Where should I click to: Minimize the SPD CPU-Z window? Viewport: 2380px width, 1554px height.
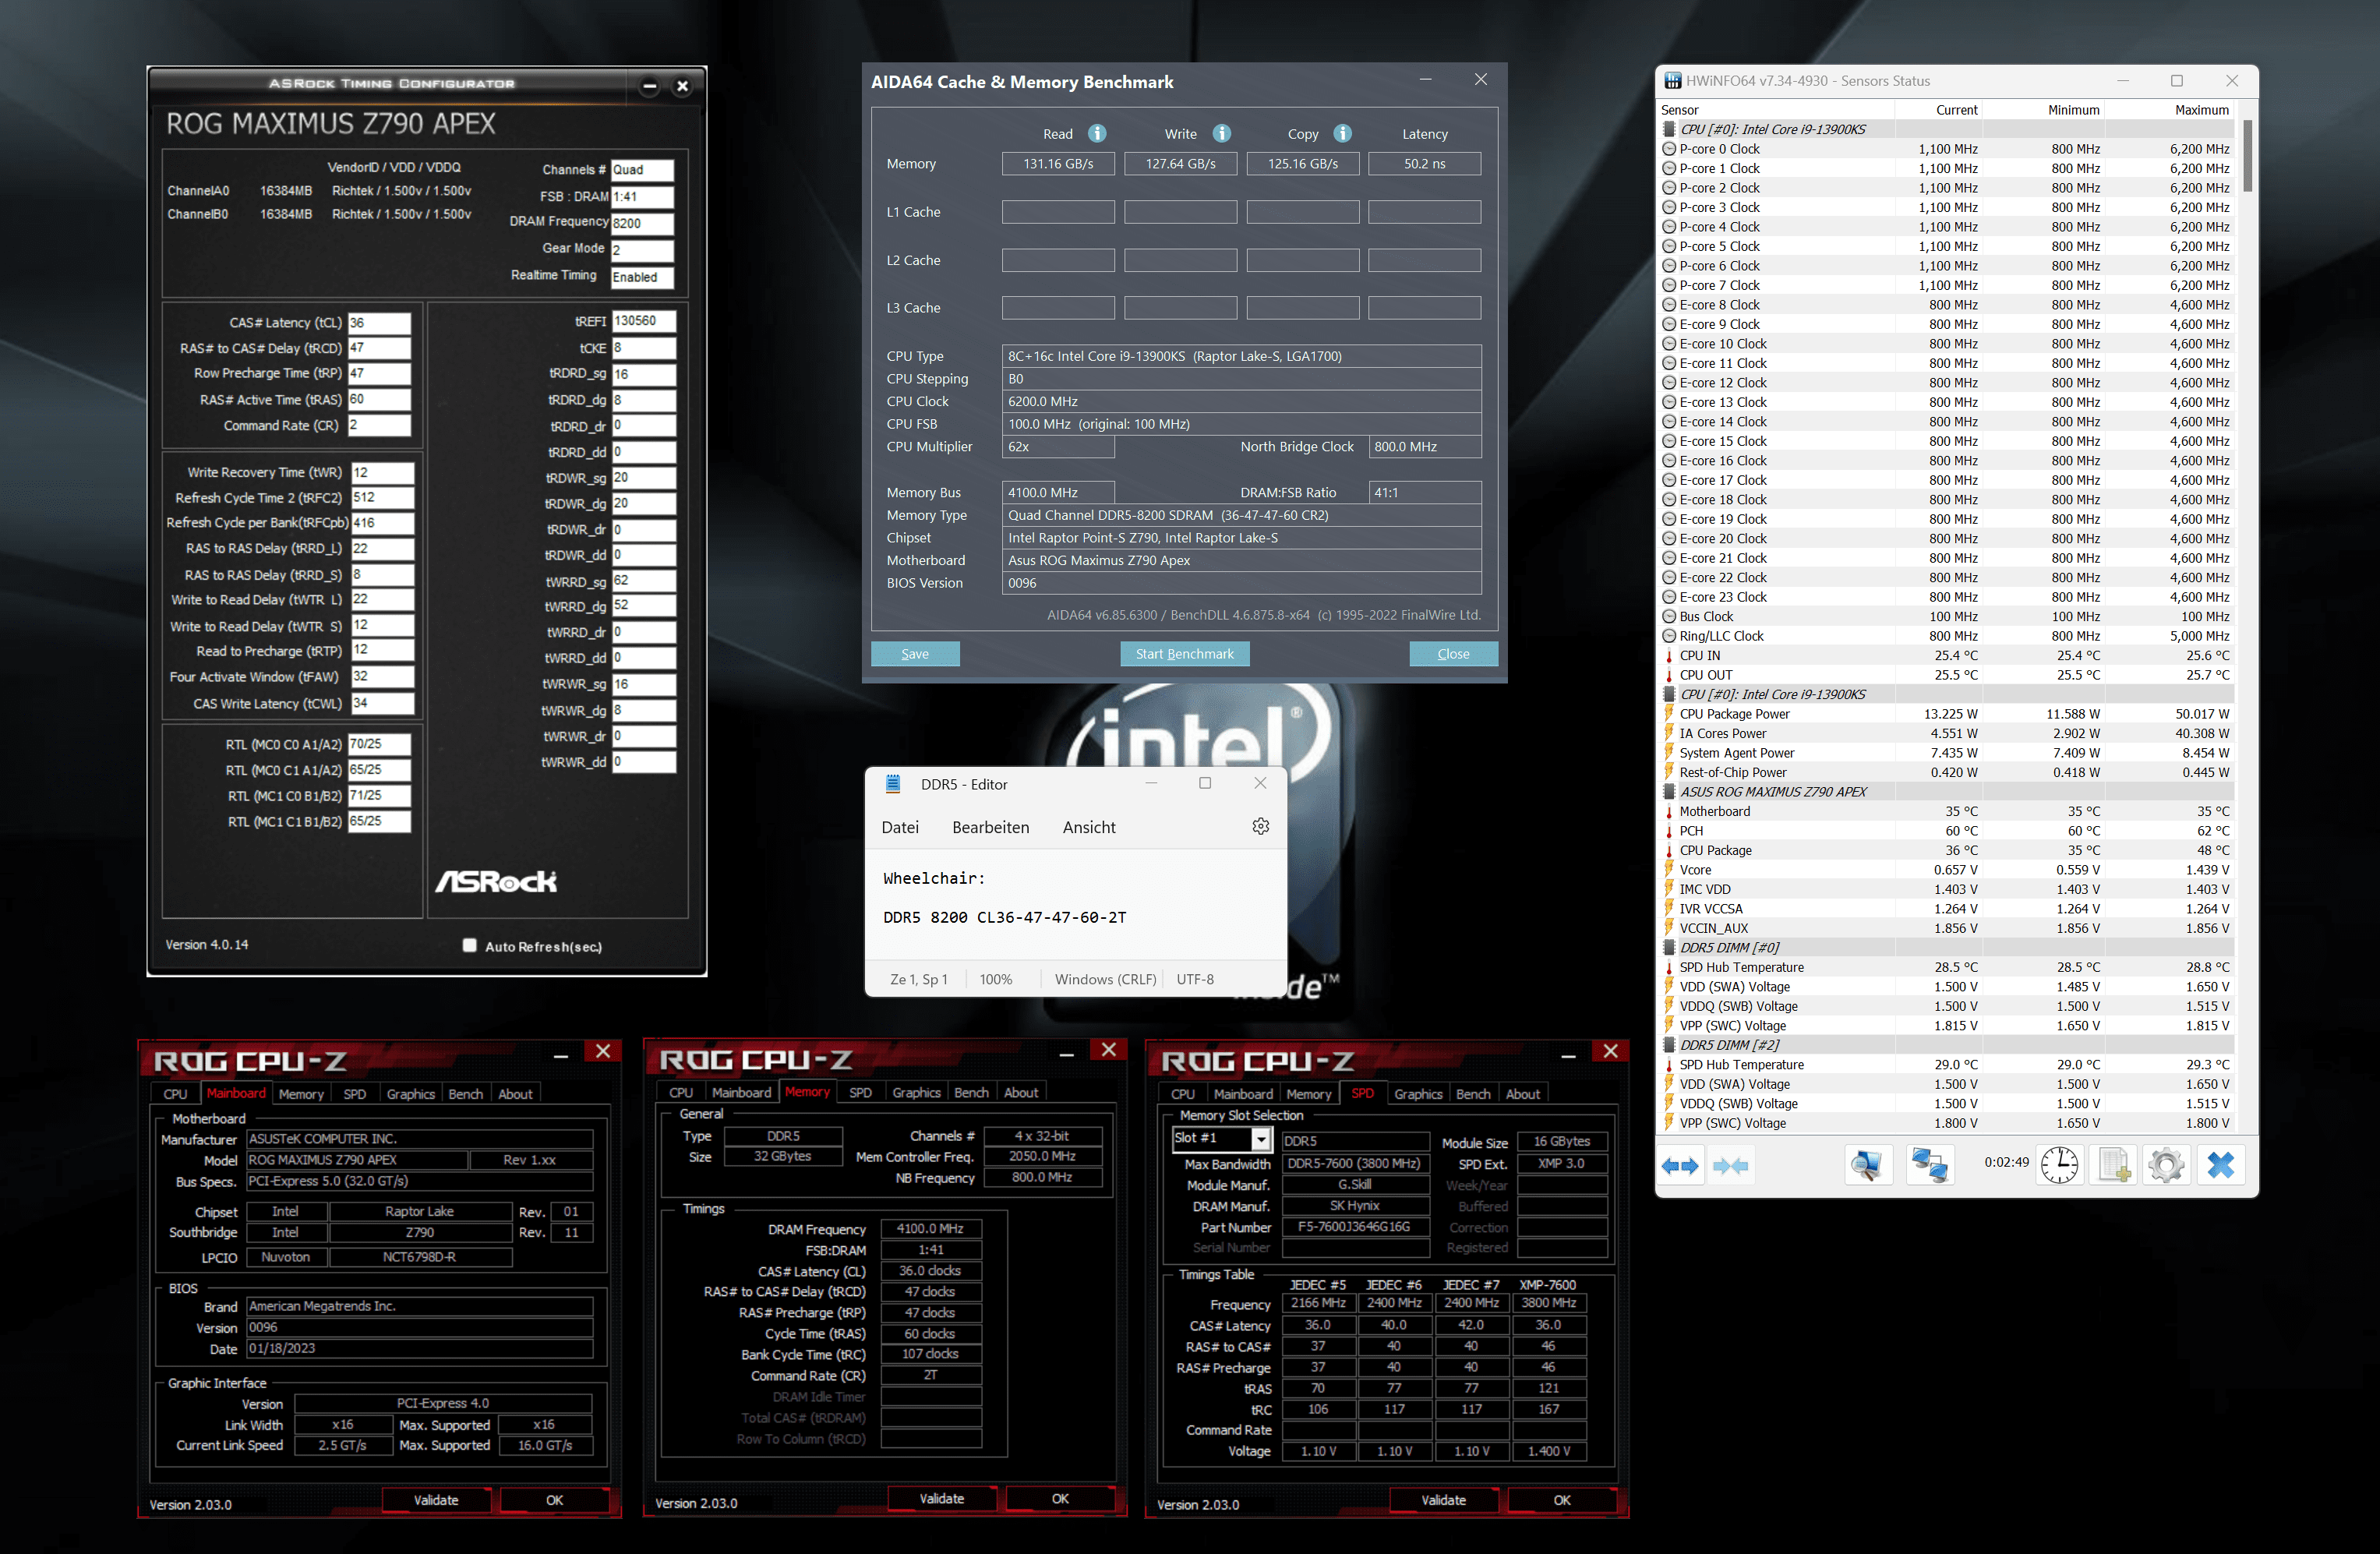tap(1568, 1055)
